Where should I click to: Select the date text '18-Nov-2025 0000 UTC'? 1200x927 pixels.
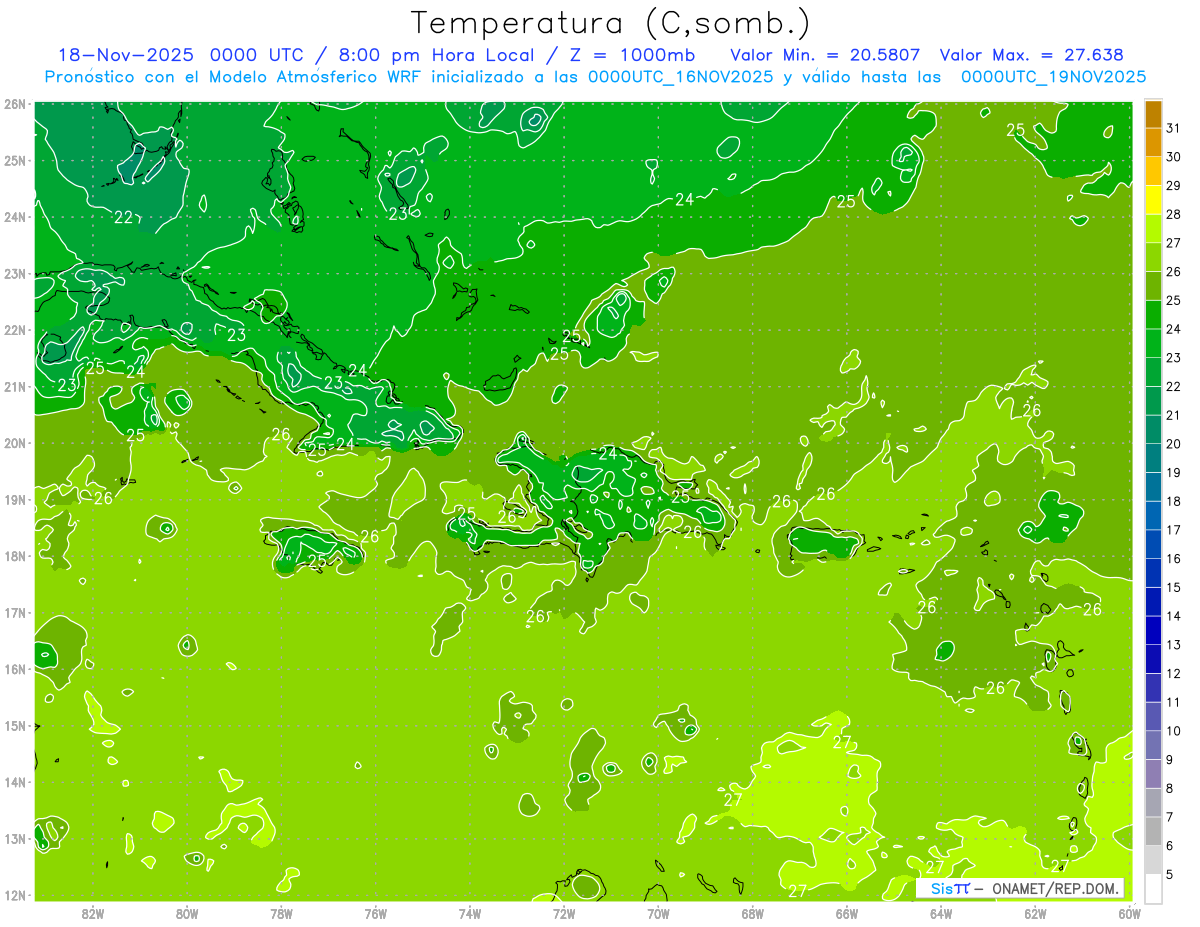(x=180, y=55)
